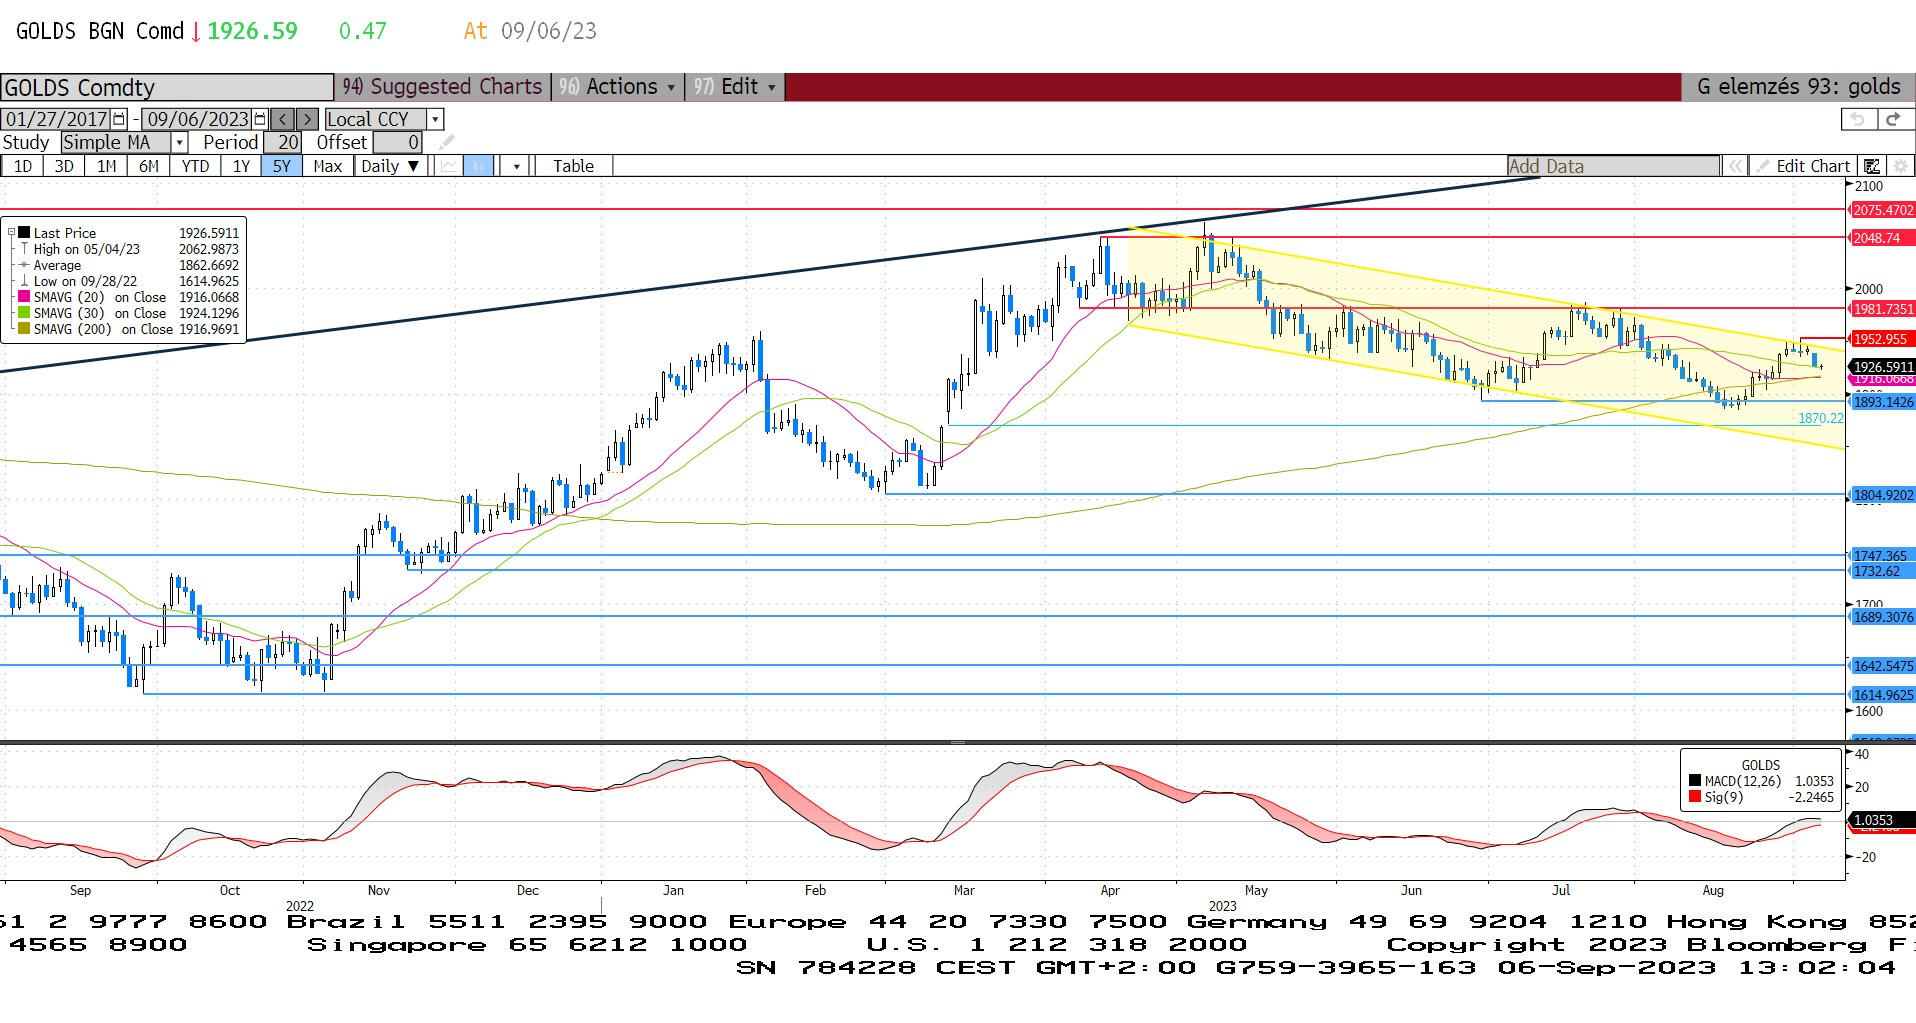
Task: Click the 1642.5475 price level label
Action: 1882,666
